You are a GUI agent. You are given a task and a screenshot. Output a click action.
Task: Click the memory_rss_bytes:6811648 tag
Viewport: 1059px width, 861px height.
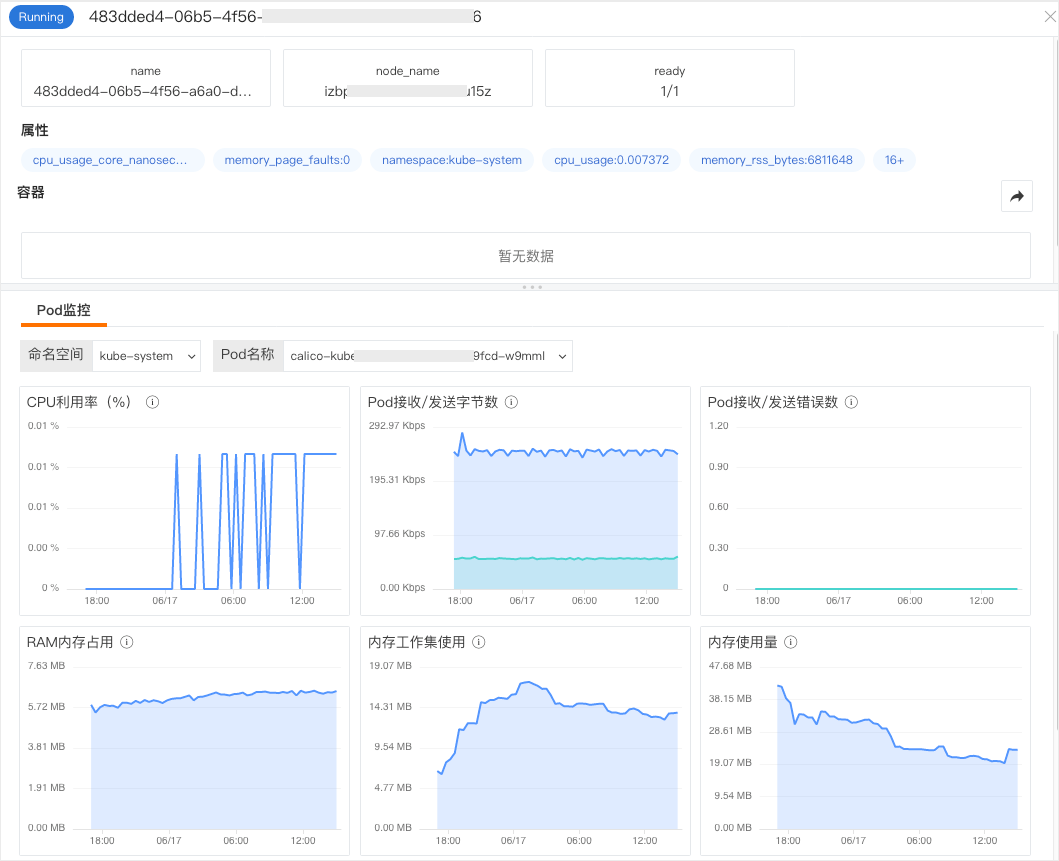pos(777,160)
